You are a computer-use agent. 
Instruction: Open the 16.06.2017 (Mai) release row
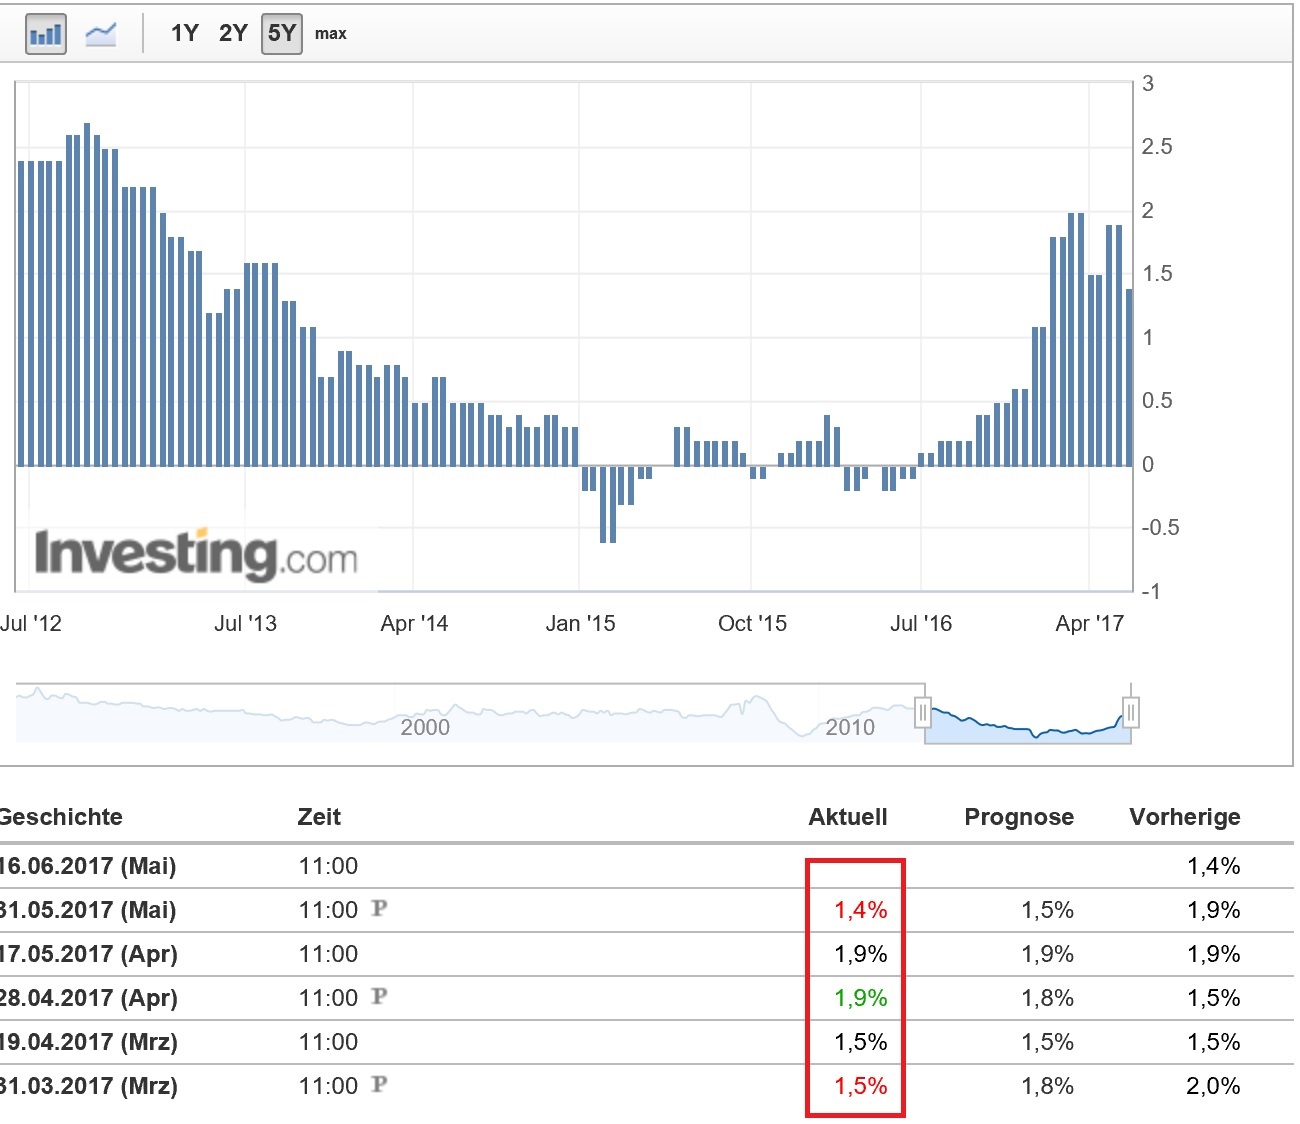point(88,866)
